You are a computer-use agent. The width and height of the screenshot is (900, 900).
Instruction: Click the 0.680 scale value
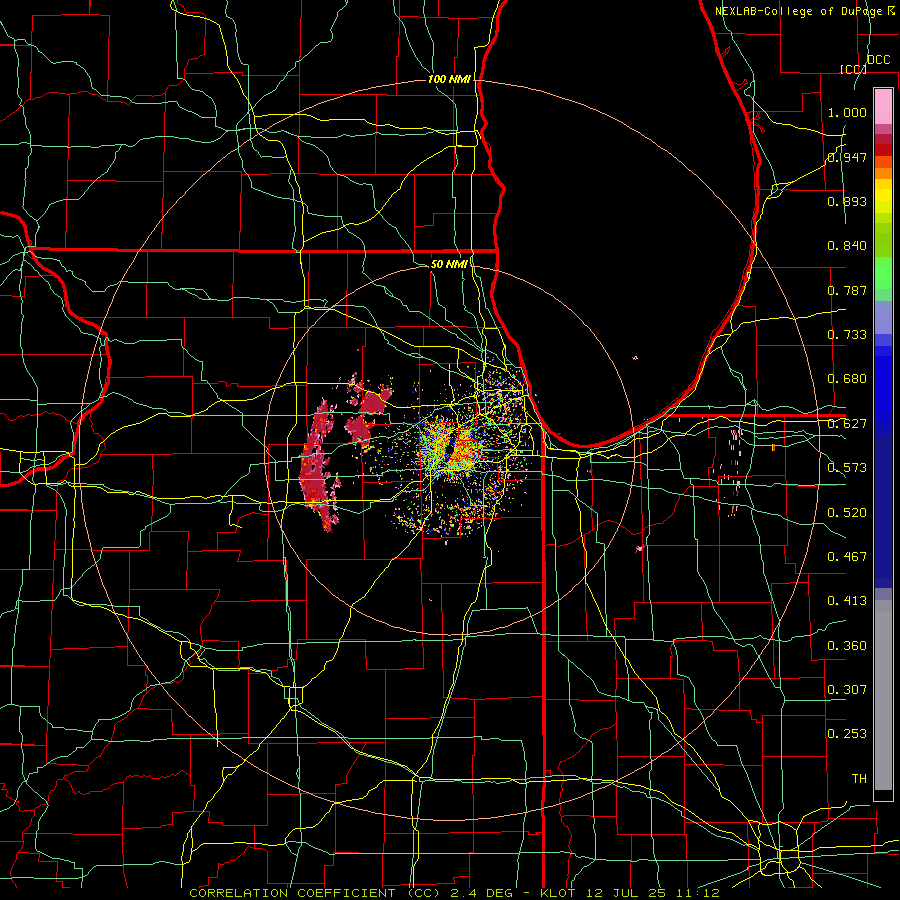847,379
